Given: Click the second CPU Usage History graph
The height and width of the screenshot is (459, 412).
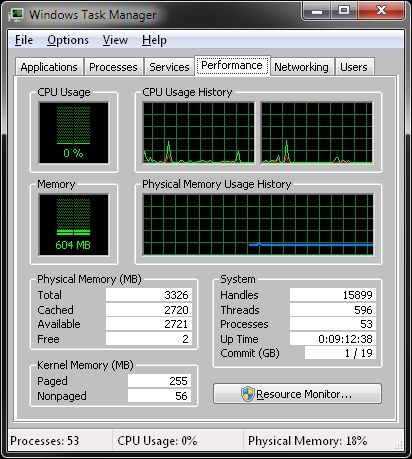Looking at the screenshot, I should (317, 133).
